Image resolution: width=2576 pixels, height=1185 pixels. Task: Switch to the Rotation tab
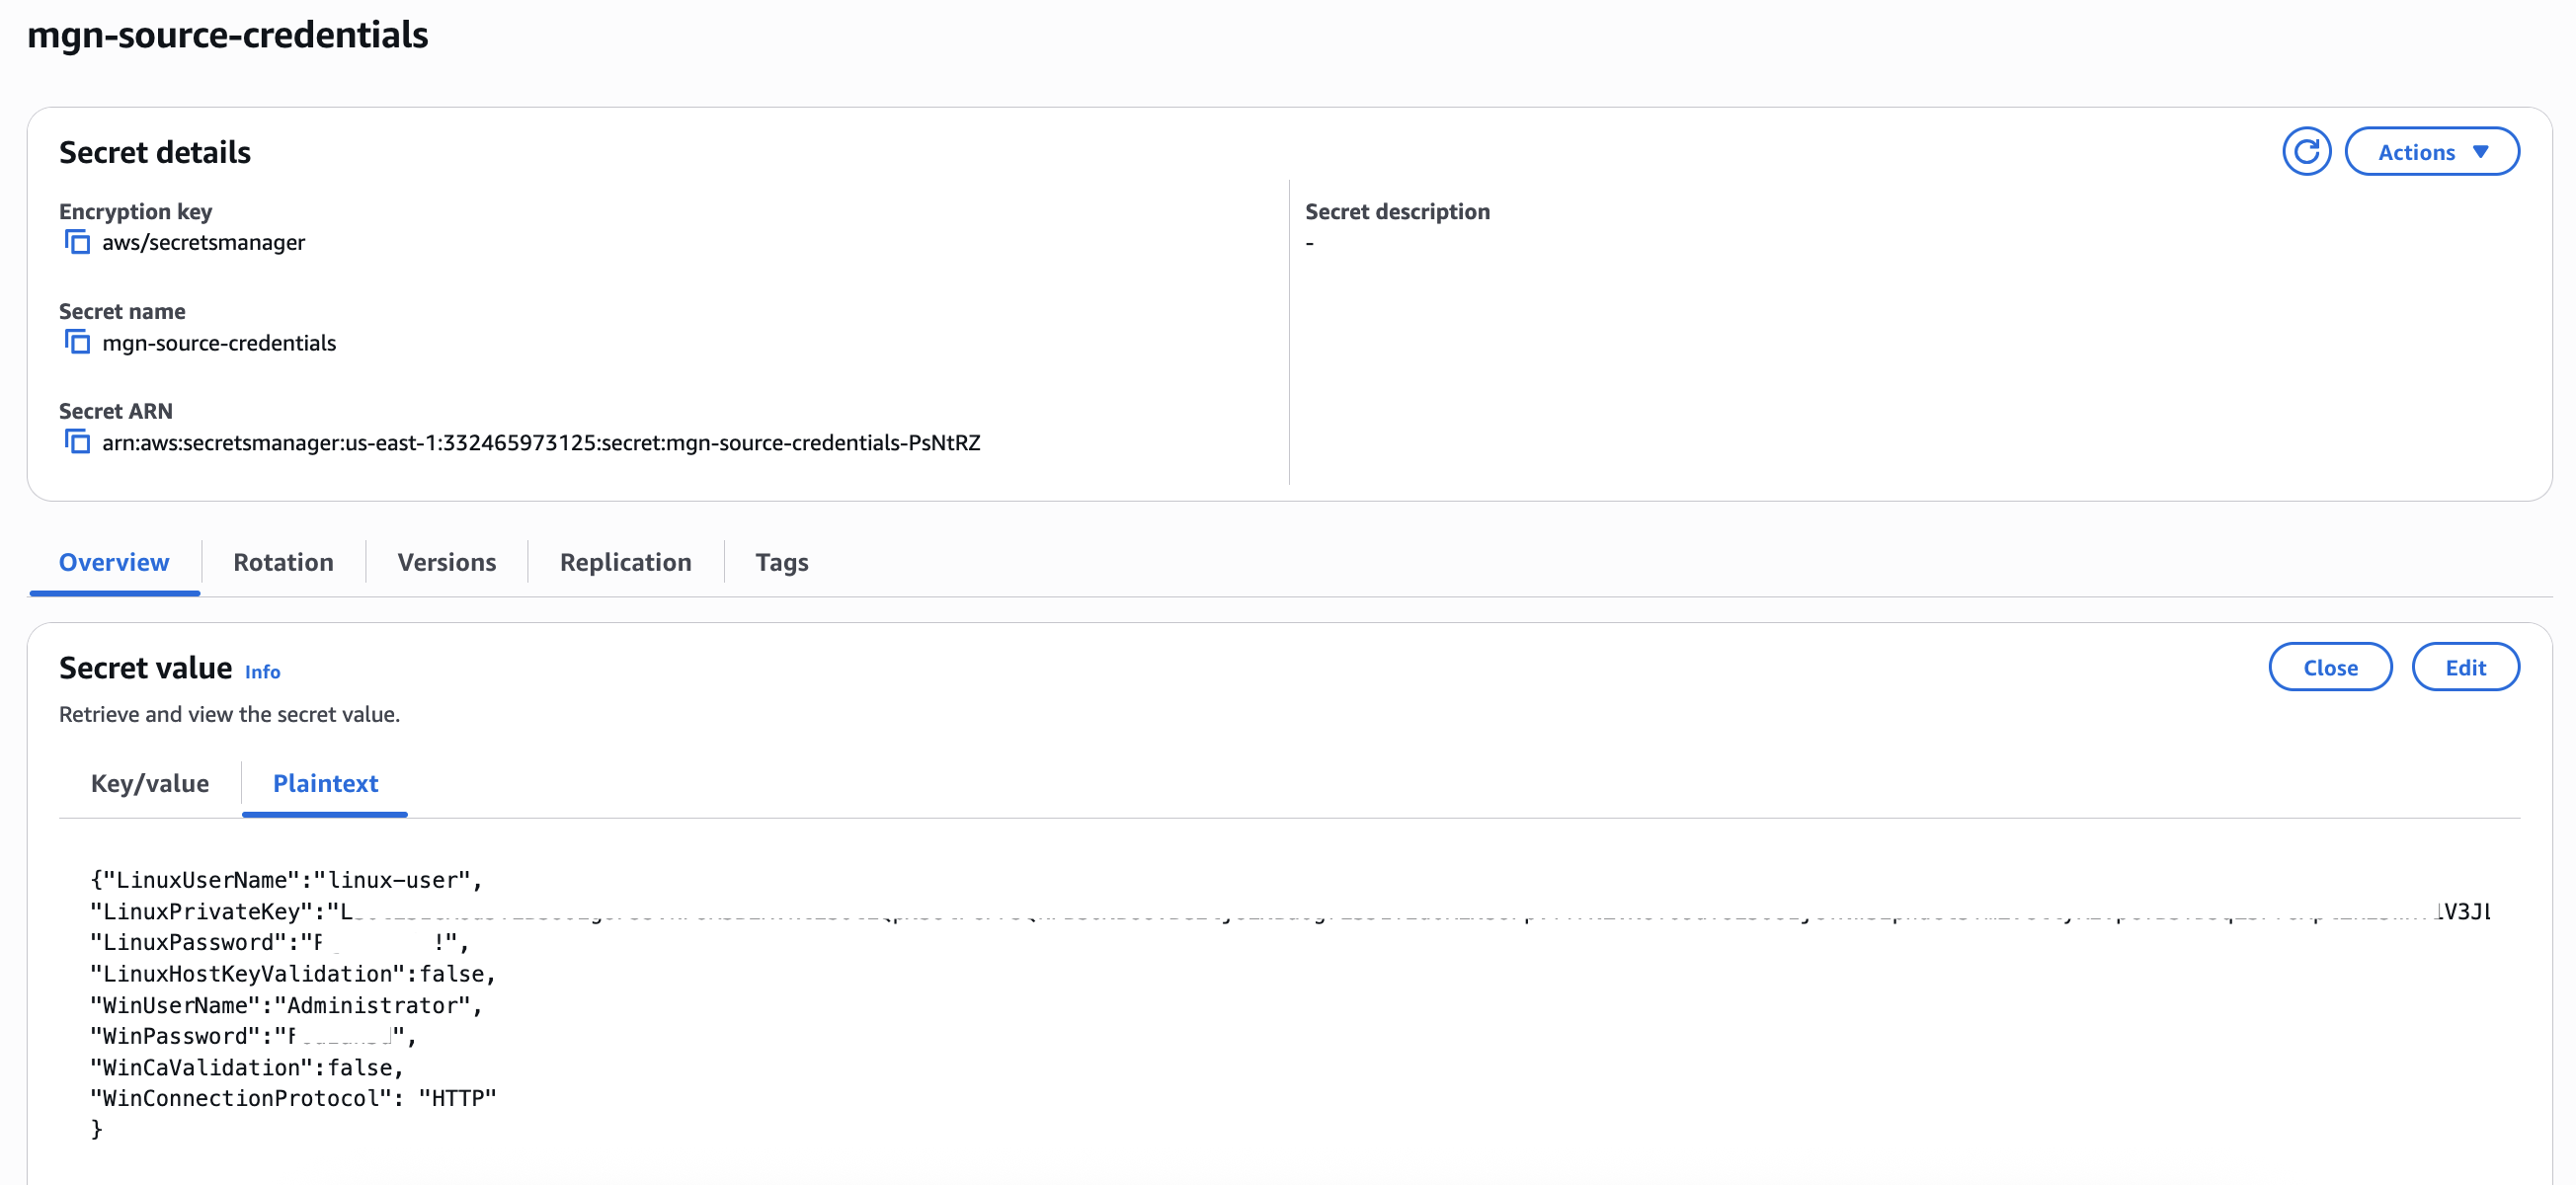click(283, 562)
